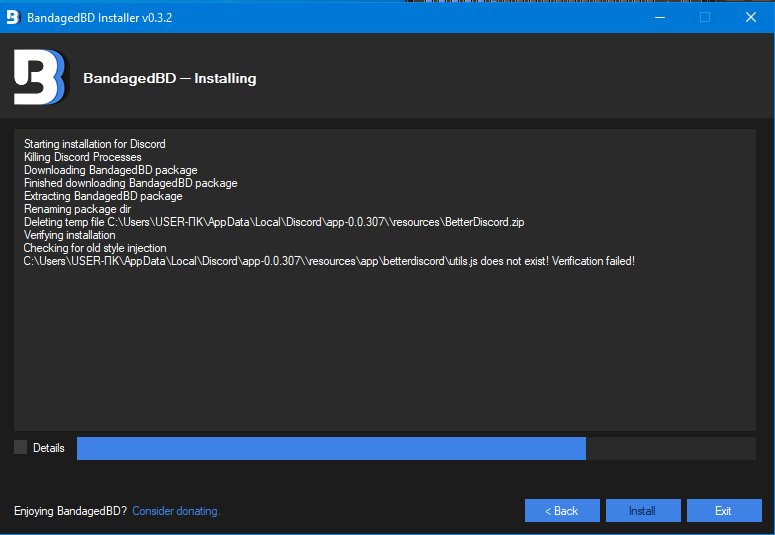This screenshot has width=775, height=535.
Task: Select the 'Finished downloading BandagedBD package' line
Action: click(130, 183)
